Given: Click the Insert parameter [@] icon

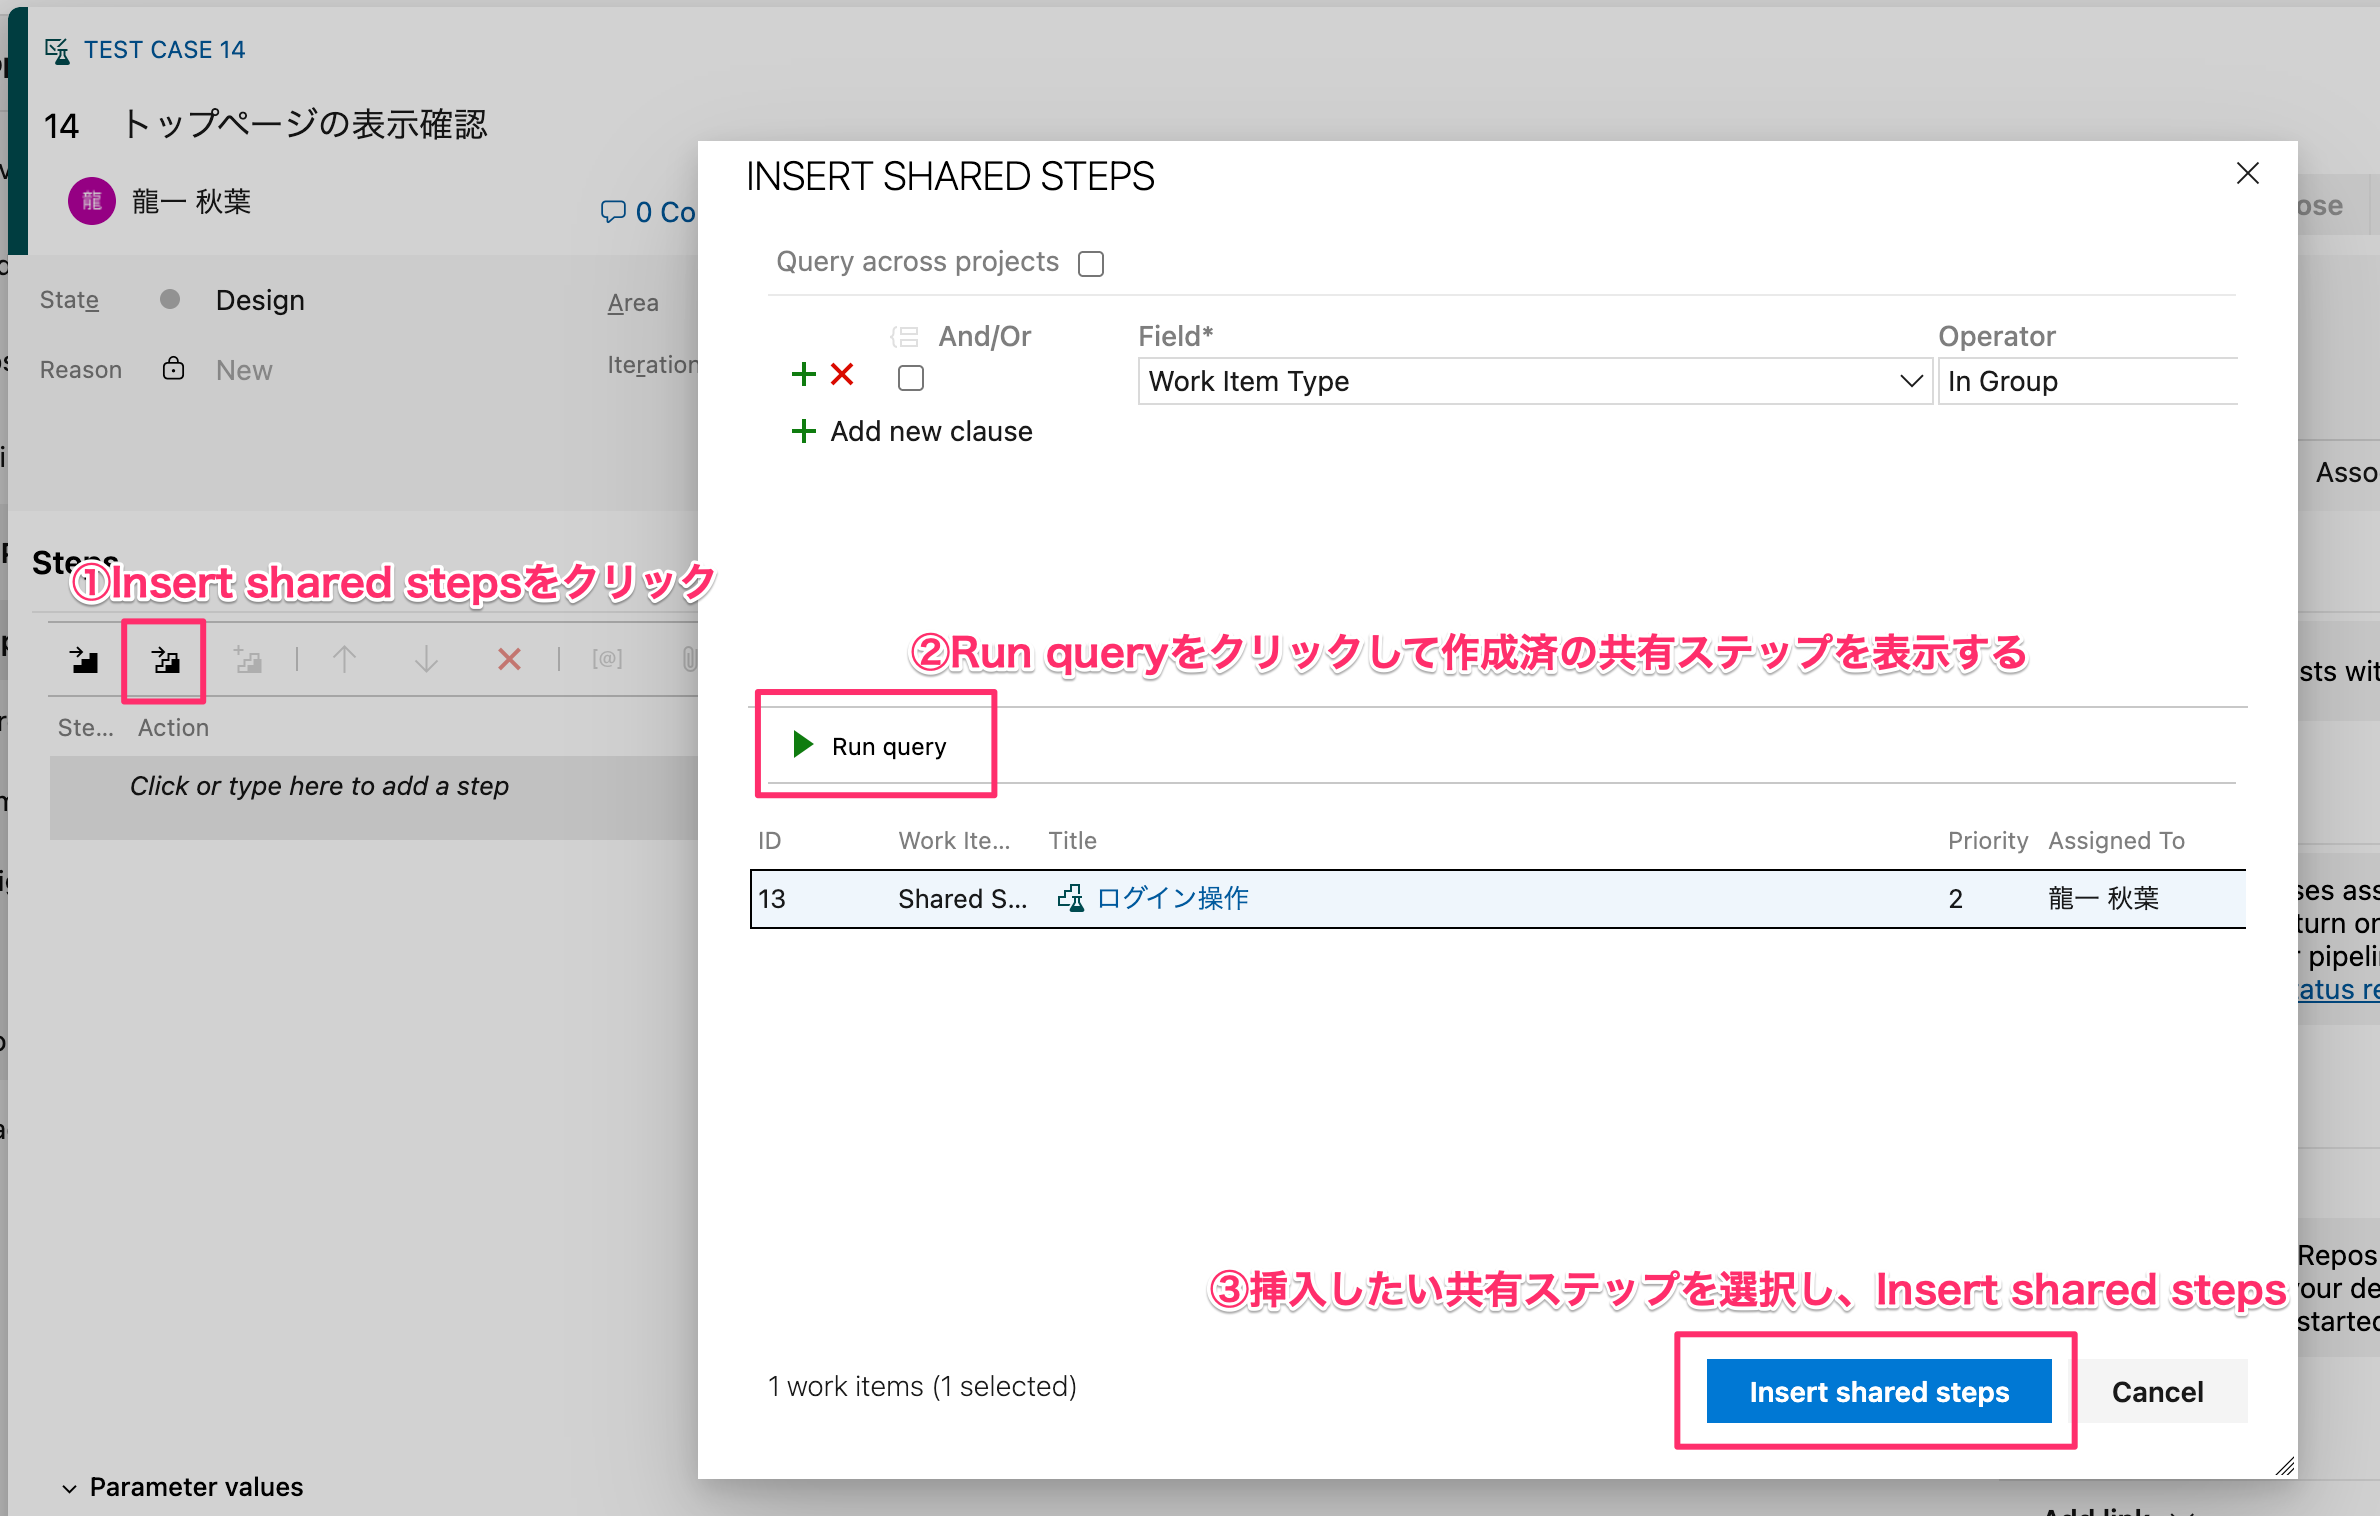Looking at the screenshot, I should coord(607,659).
